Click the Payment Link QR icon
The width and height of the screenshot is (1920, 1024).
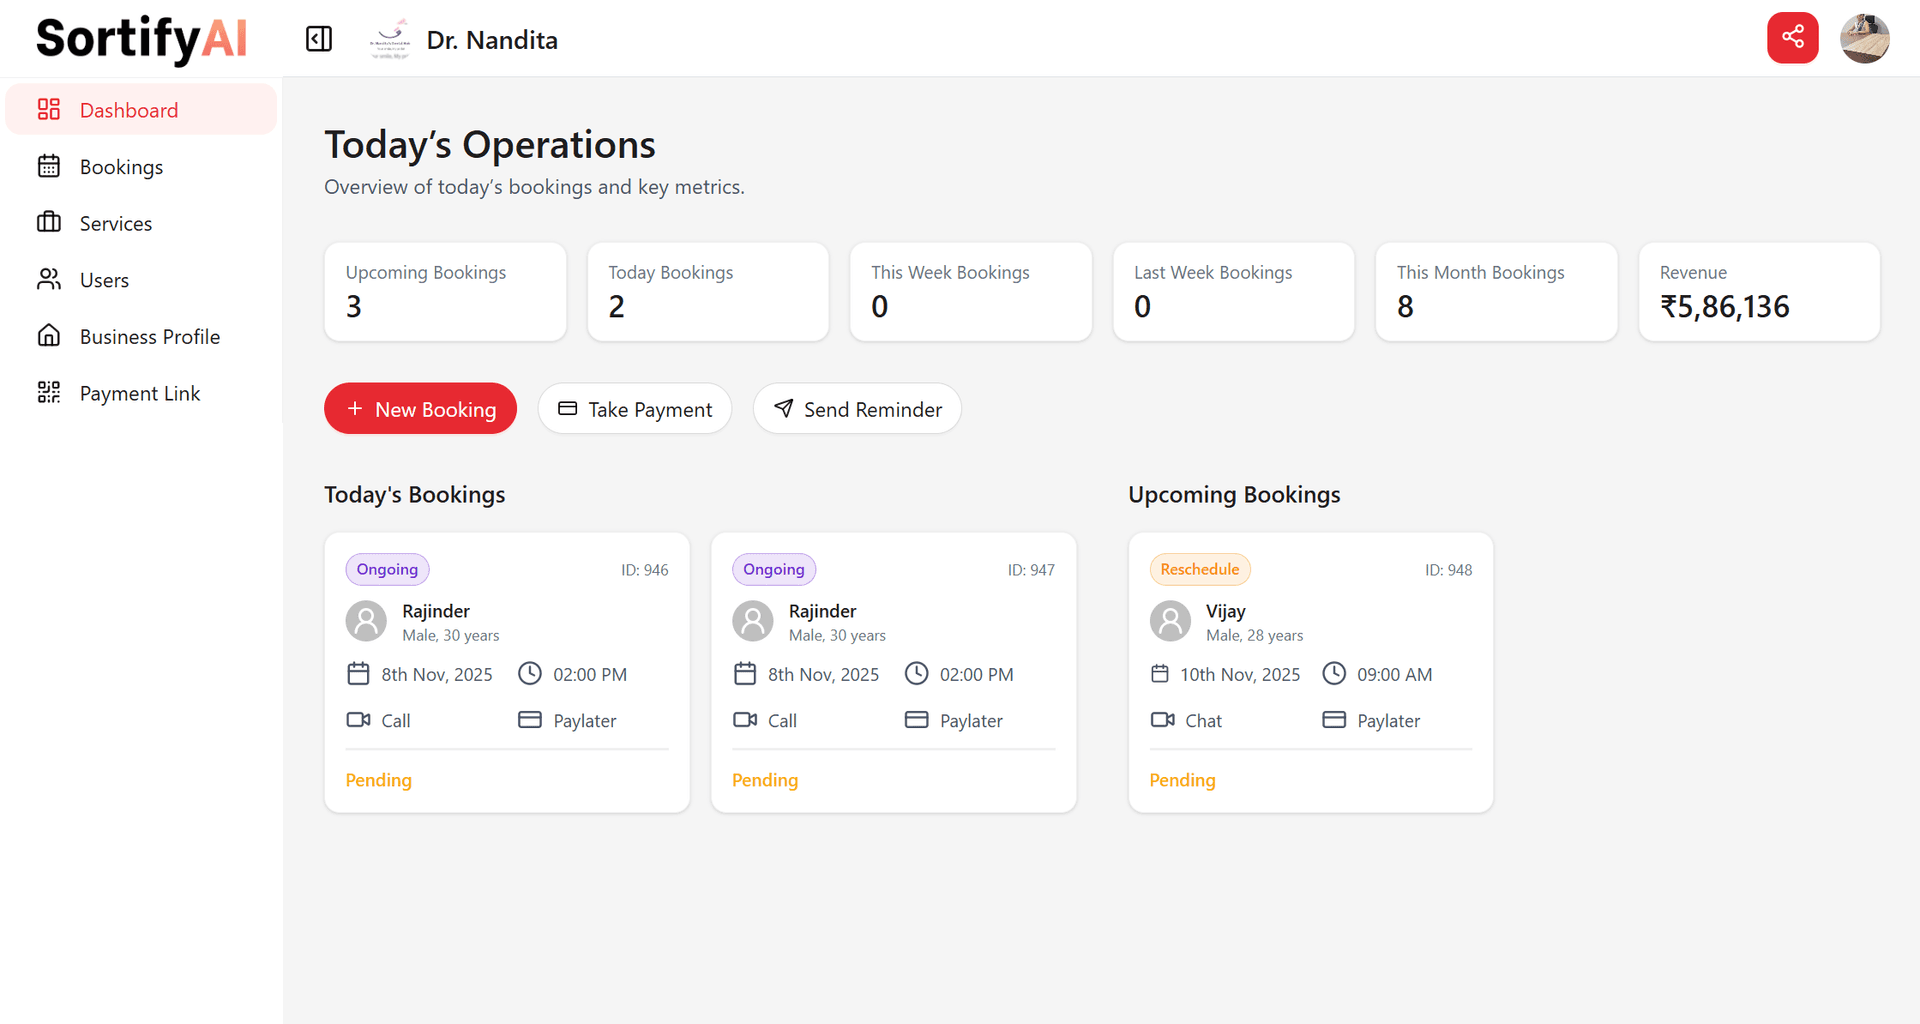pyautogui.click(x=49, y=393)
